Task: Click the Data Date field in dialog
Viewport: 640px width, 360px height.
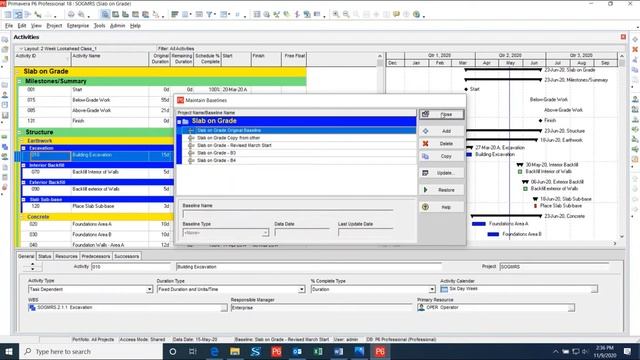Action: (302, 233)
